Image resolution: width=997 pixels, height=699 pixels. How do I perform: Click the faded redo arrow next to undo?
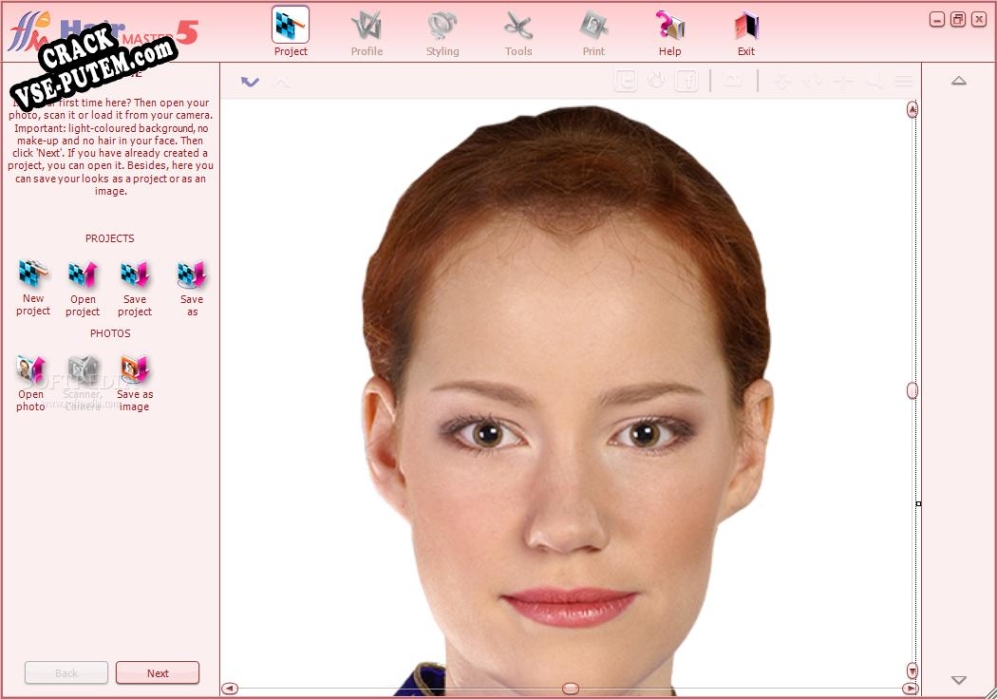(x=281, y=82)
